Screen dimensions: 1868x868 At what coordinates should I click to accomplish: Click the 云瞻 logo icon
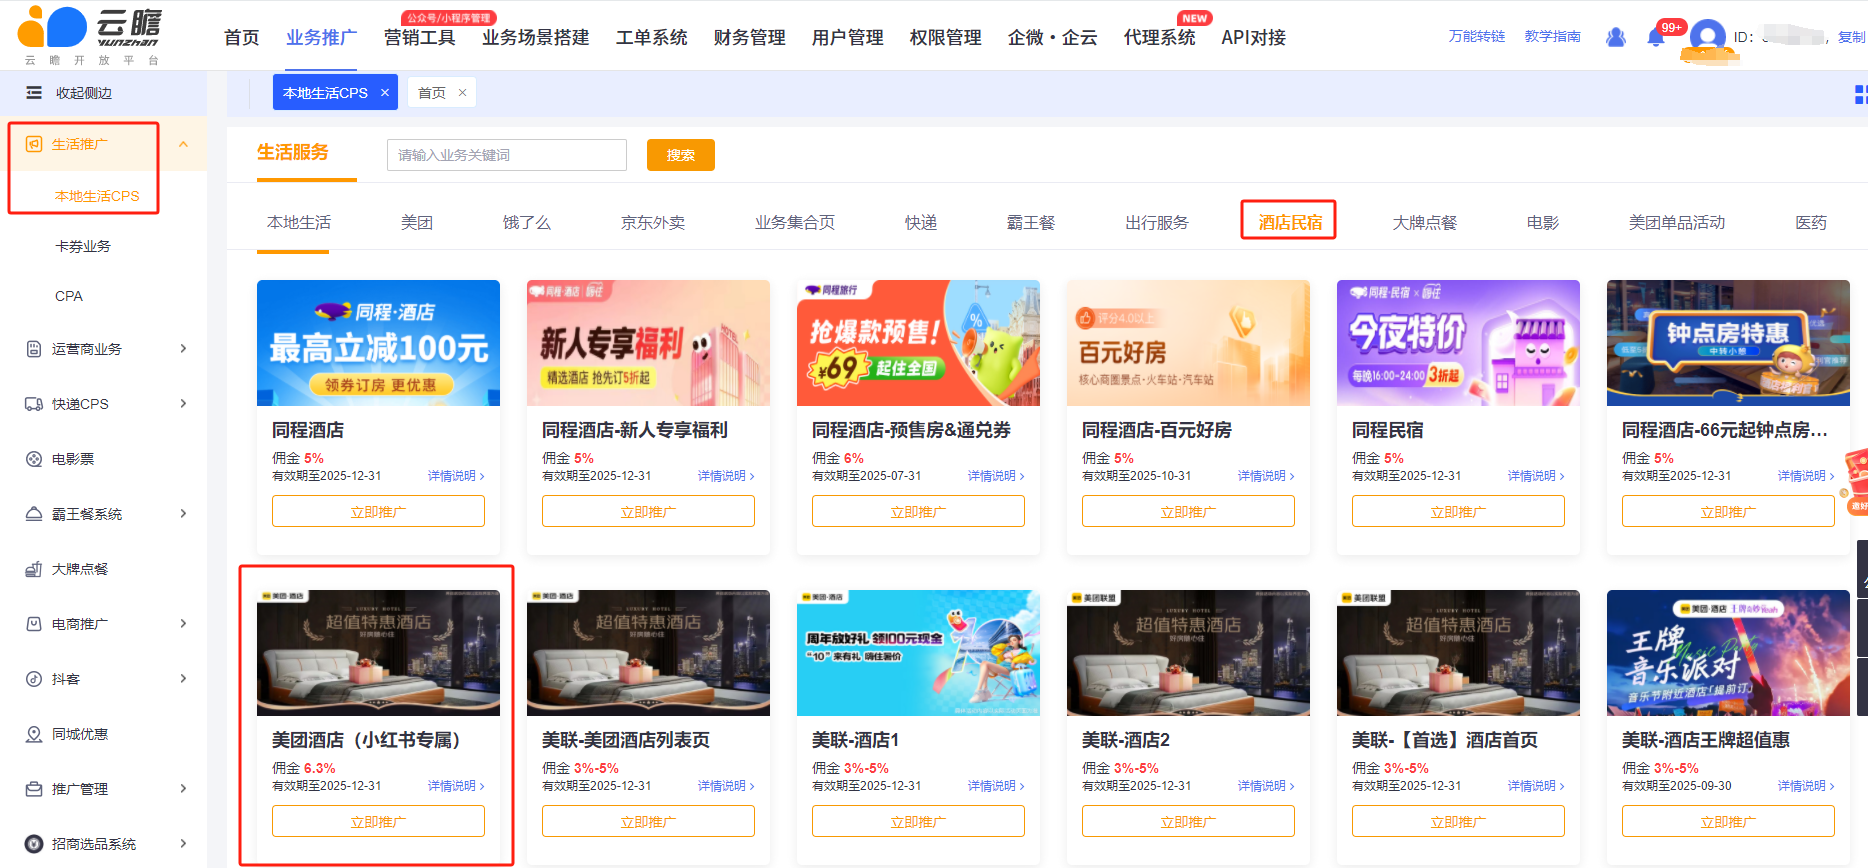[x=52, y=27]
